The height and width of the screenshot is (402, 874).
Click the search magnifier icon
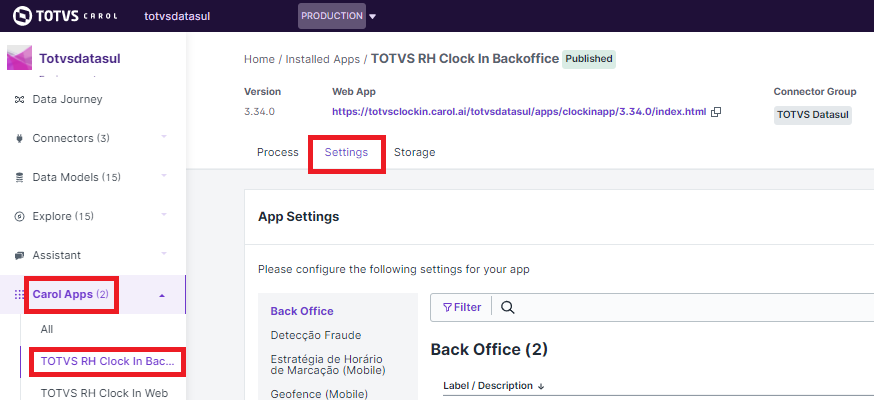507,307
